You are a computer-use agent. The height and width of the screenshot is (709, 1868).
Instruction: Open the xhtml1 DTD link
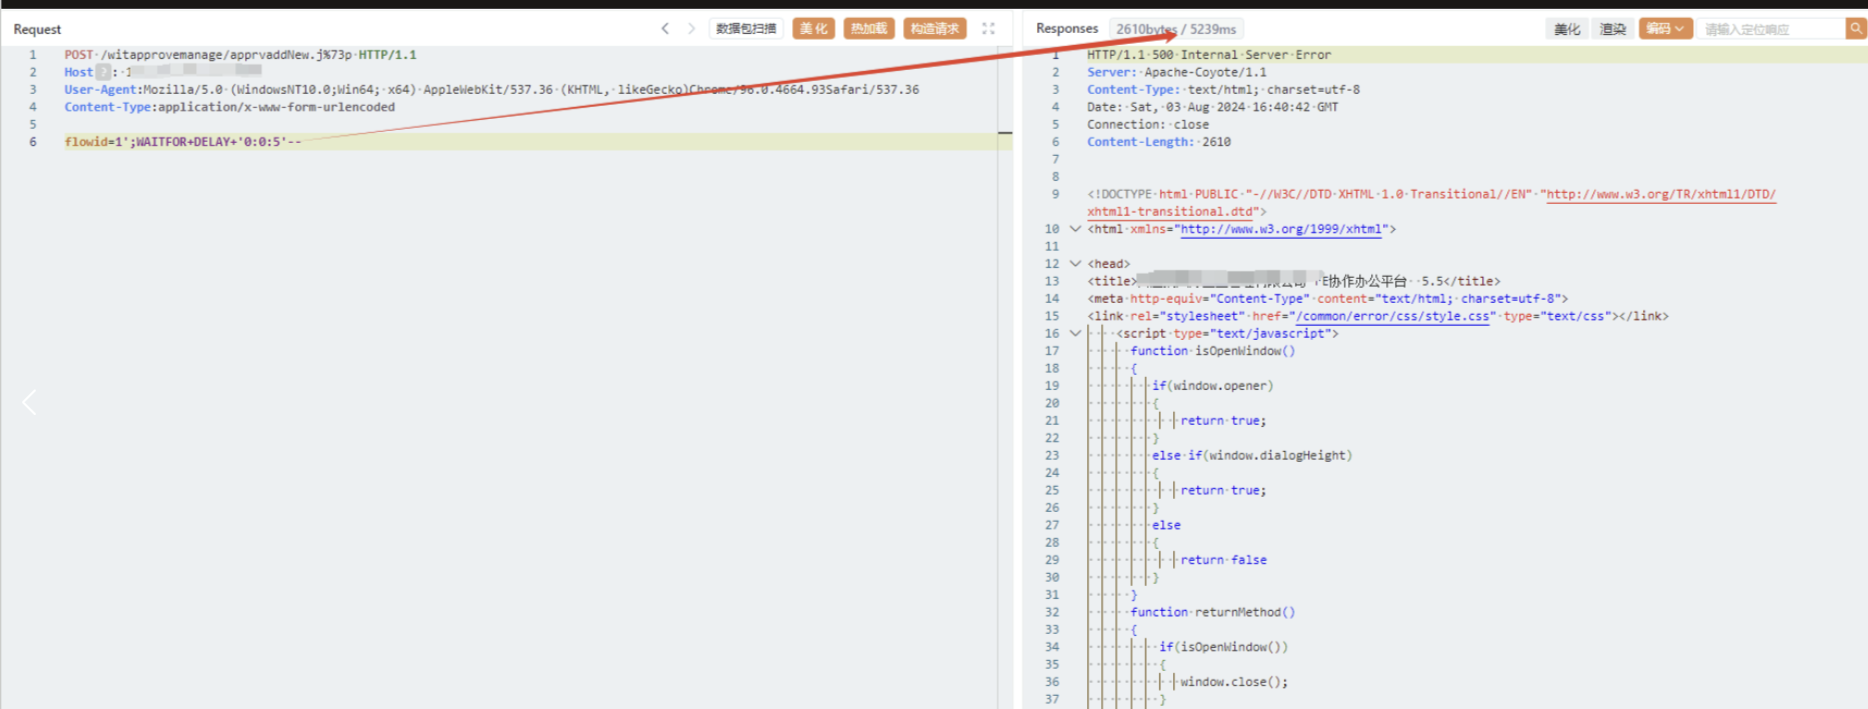point(1661,194)
